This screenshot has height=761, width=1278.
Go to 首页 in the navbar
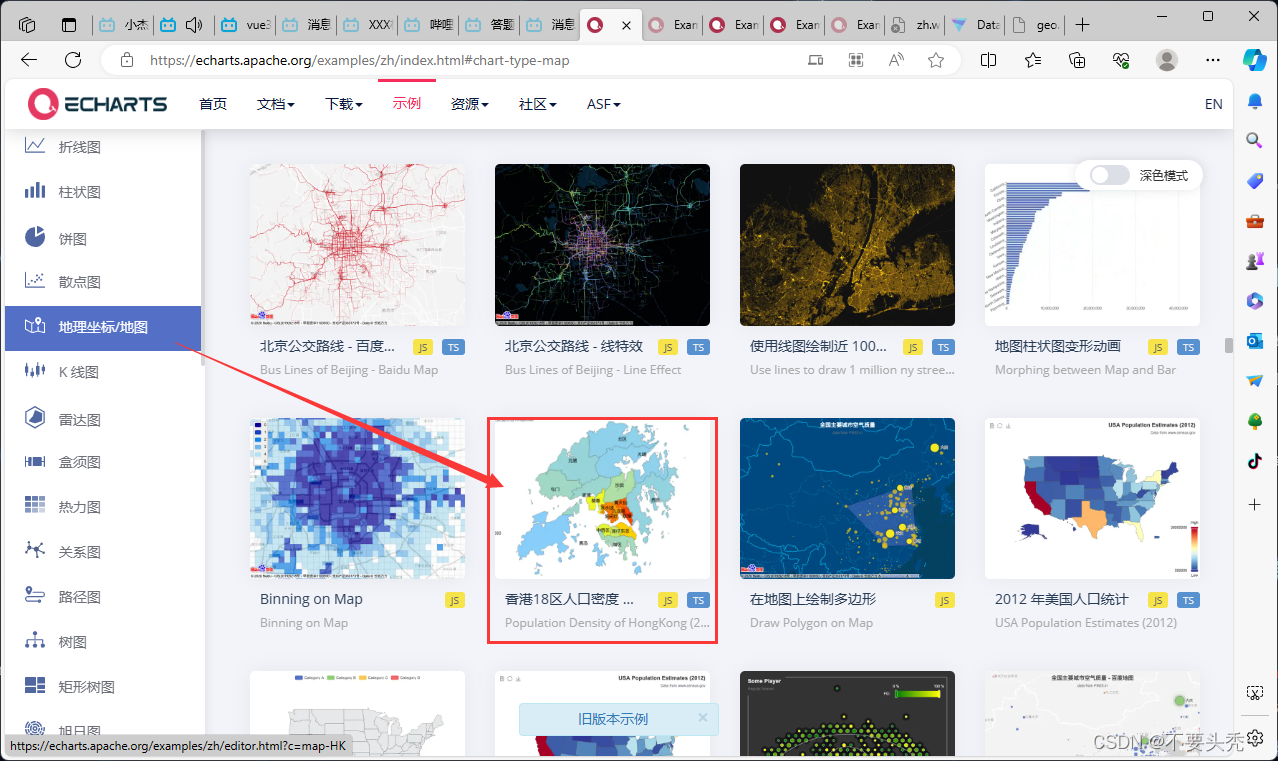click(213, 103)
